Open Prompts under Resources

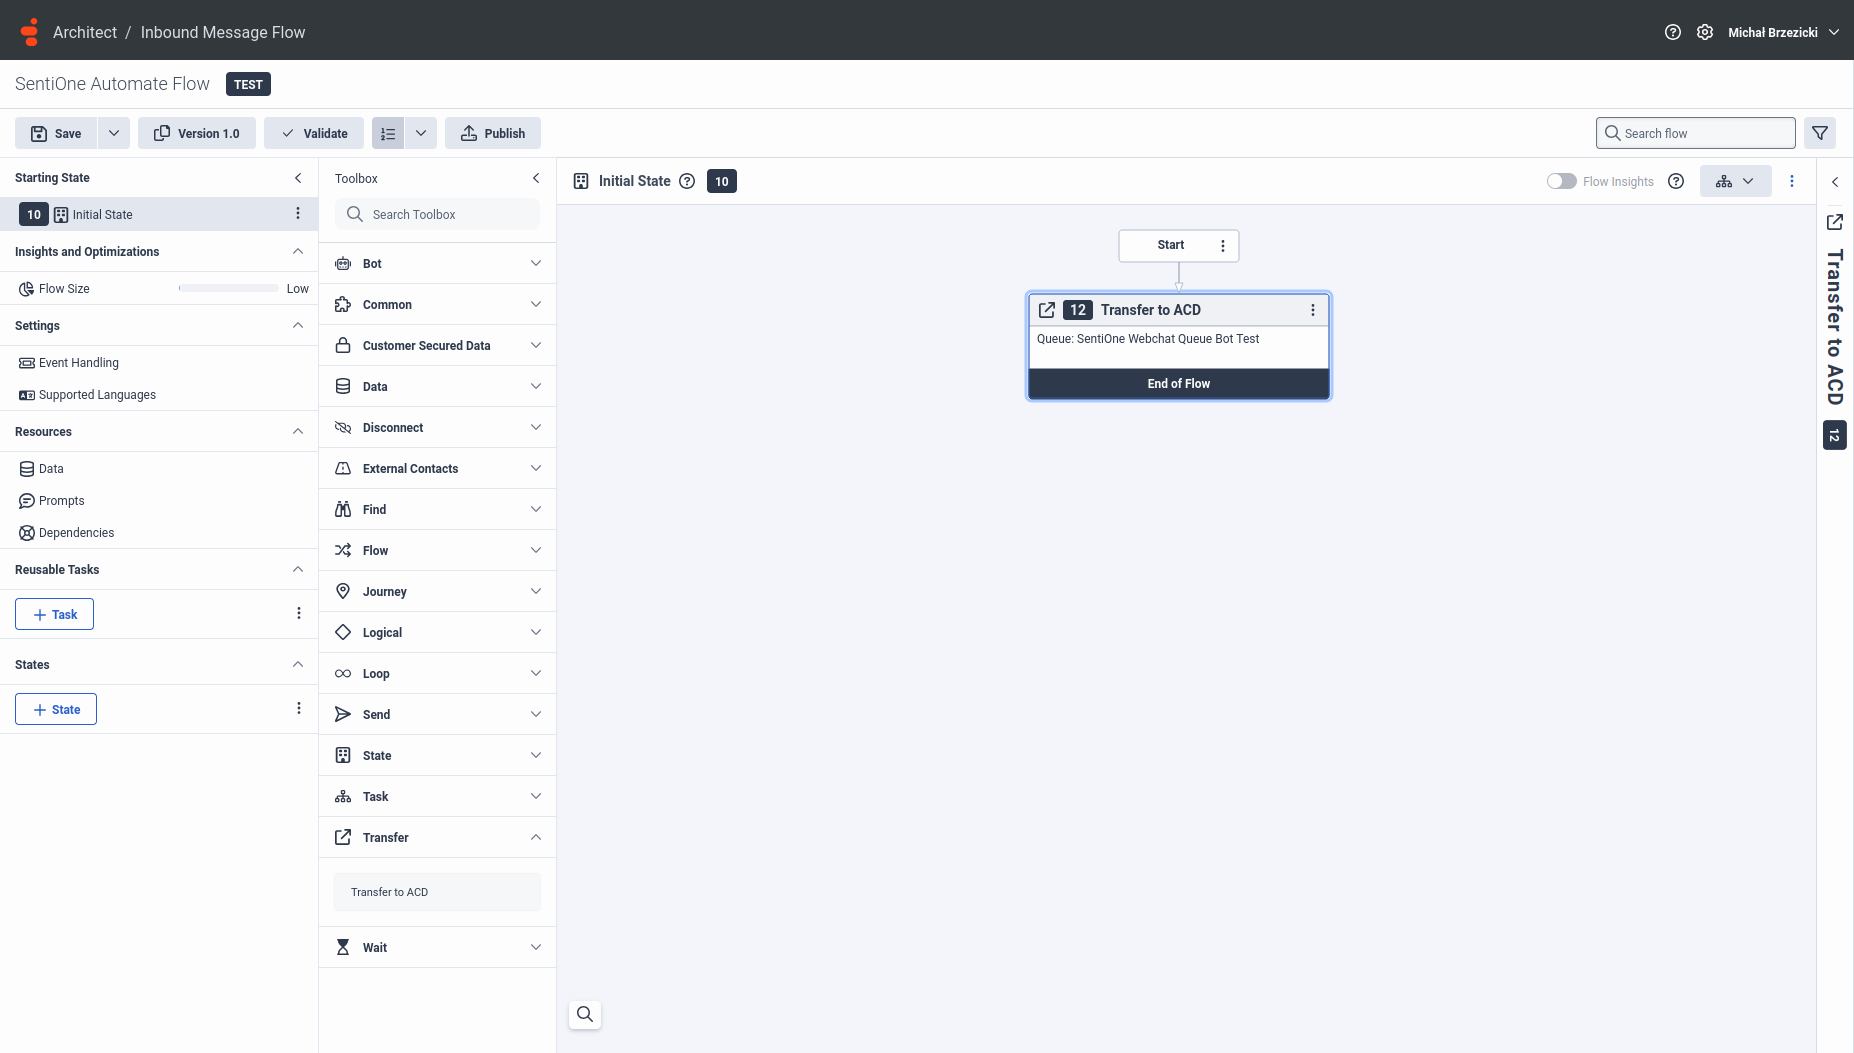[x=52, y=501]
